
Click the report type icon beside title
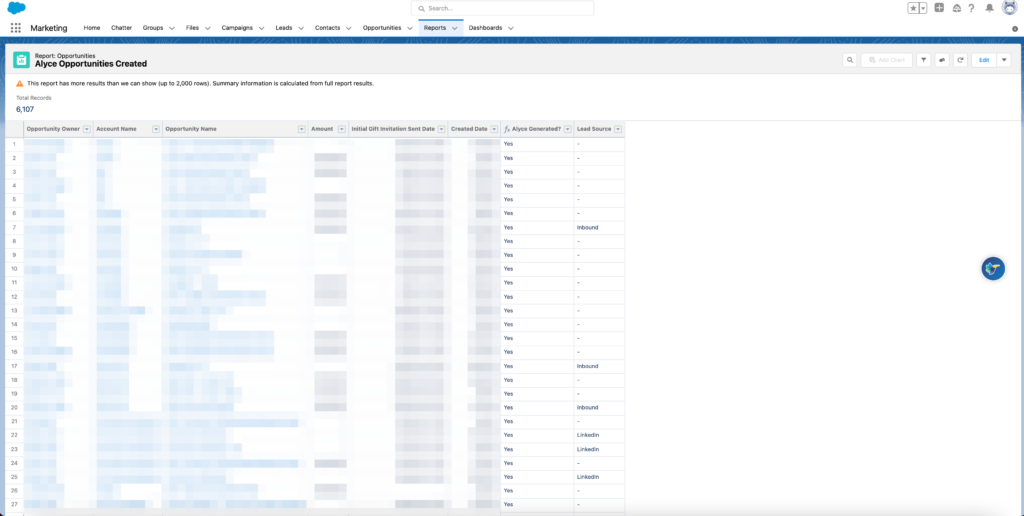click(22, 60)
